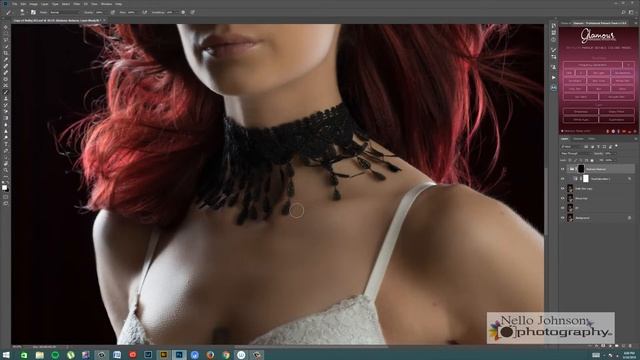This screenshot has height=360, width=640.
Task: Lock all layer attributes icon
Action: (592, 160)
